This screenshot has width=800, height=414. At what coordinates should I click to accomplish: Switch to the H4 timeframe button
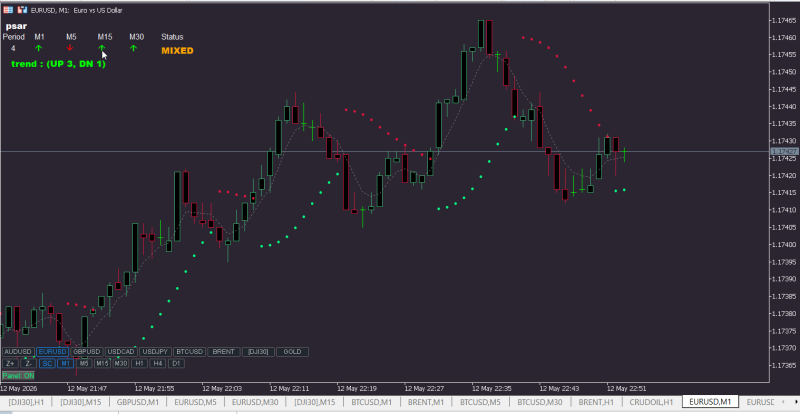158,363
